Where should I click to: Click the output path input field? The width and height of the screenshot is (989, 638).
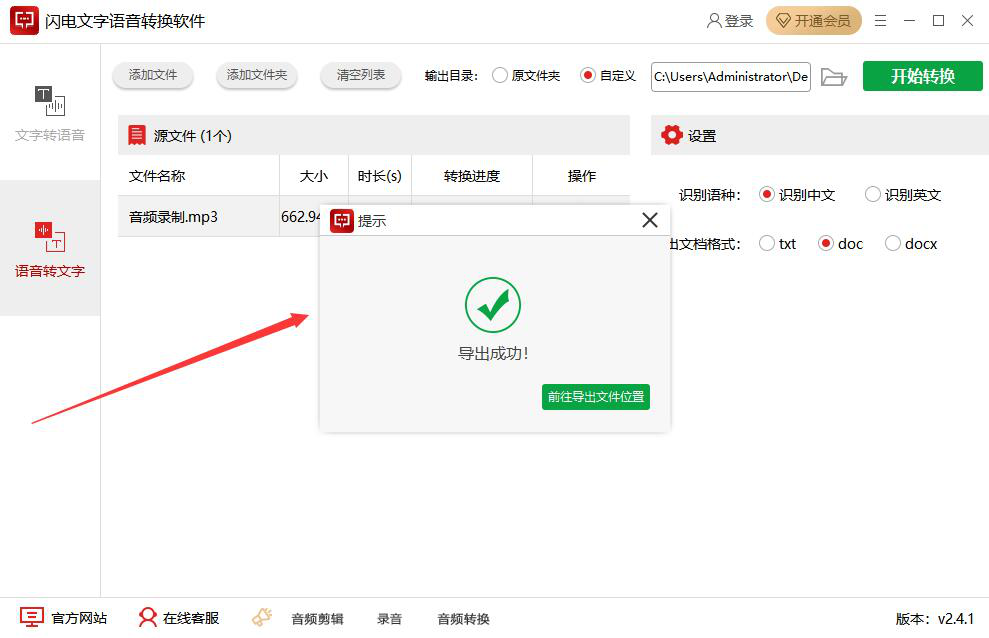coord(730,77)
